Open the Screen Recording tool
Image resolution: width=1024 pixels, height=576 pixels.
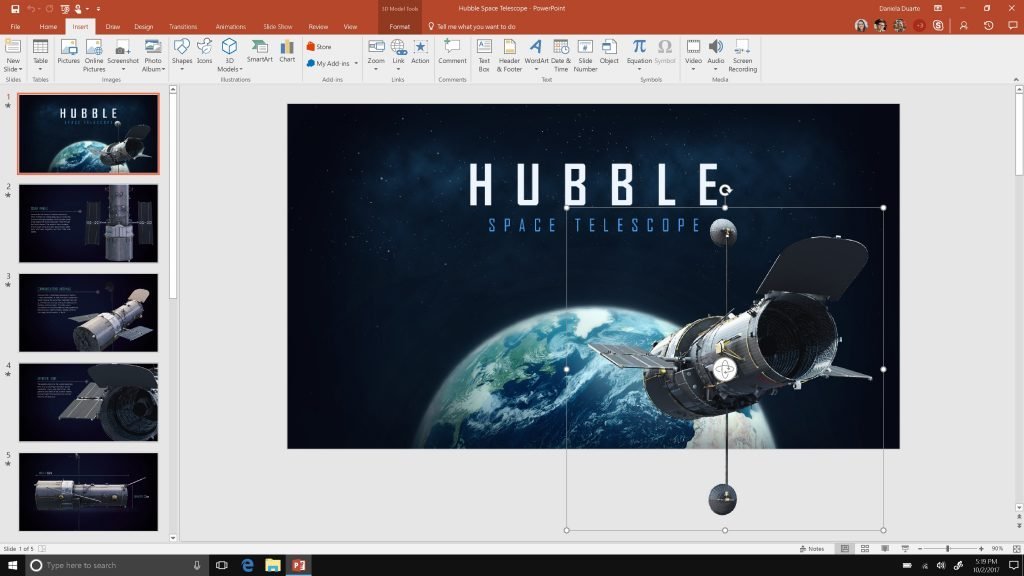click(742, 52)
